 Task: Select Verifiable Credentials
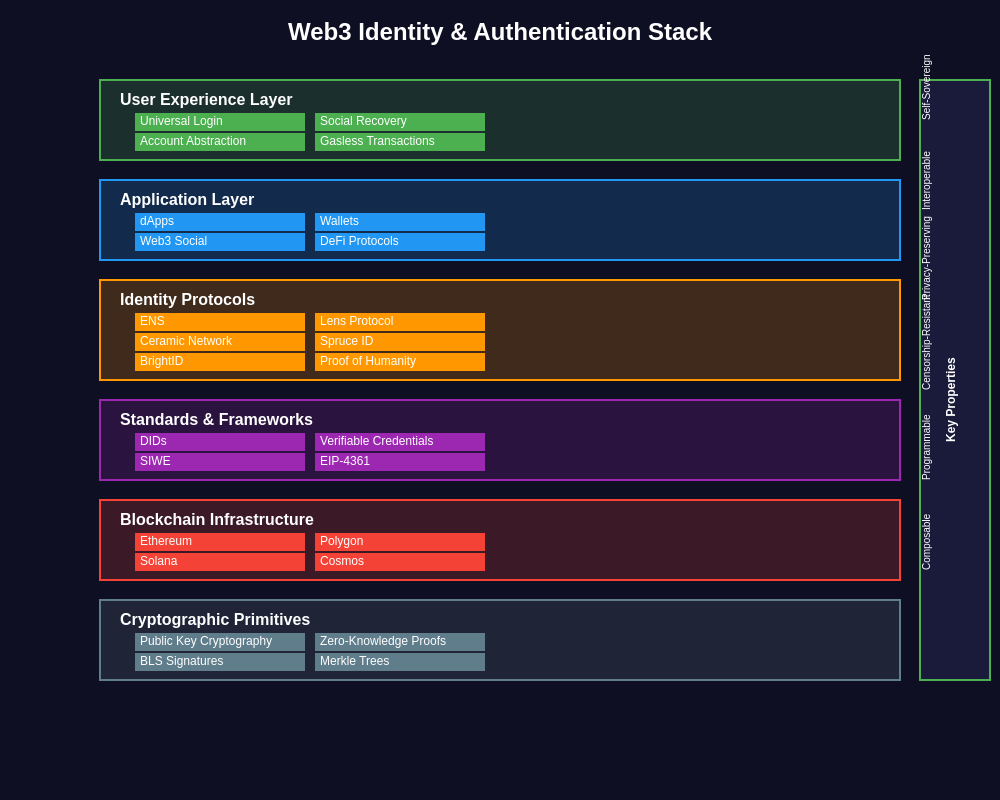(x=400, y=442)
